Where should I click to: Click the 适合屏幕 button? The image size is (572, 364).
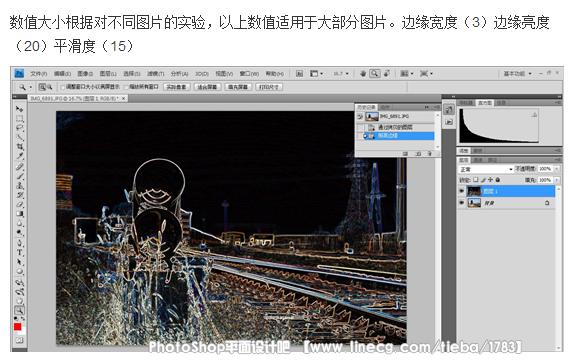tap(208, 87)
